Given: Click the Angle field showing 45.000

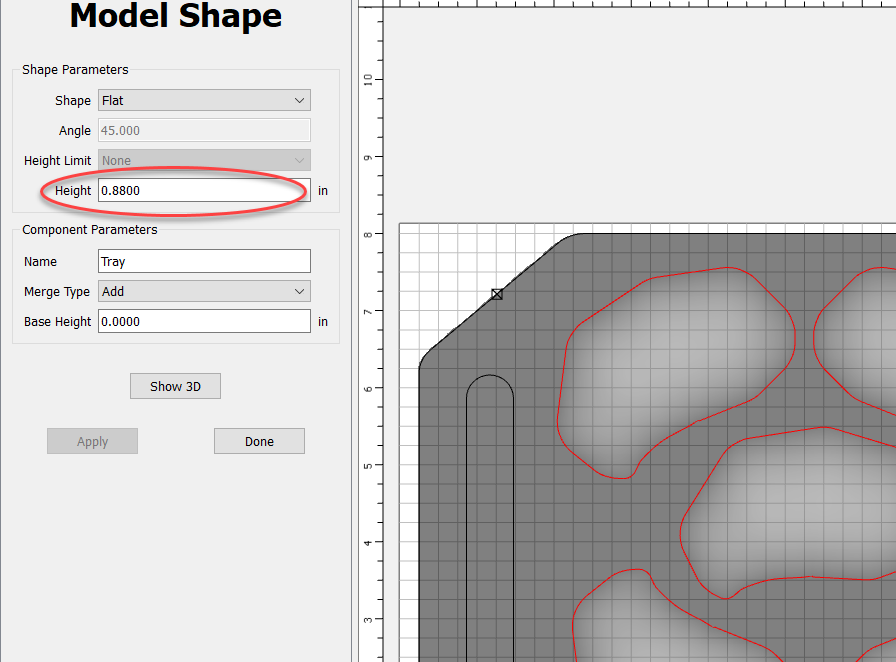Looking at the screenshot, I should point(204,130).
